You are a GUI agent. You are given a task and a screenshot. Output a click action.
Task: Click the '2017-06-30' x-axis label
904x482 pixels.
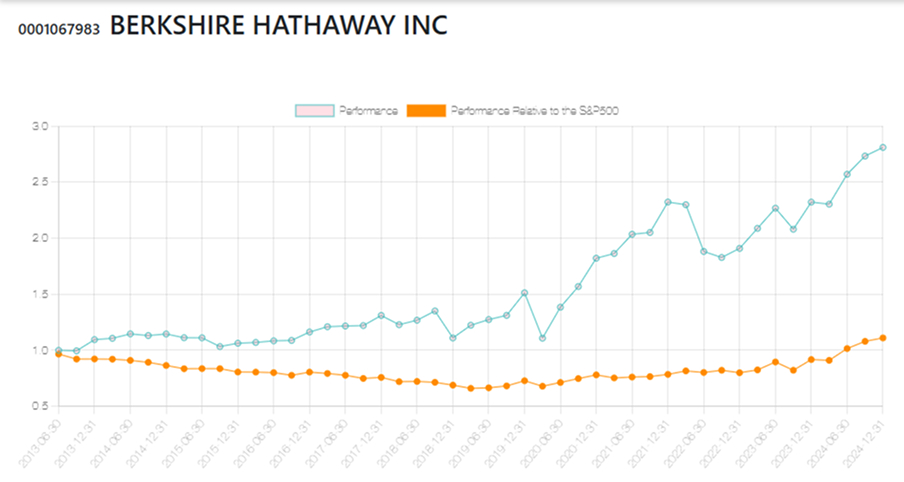(x=327, y=444)
